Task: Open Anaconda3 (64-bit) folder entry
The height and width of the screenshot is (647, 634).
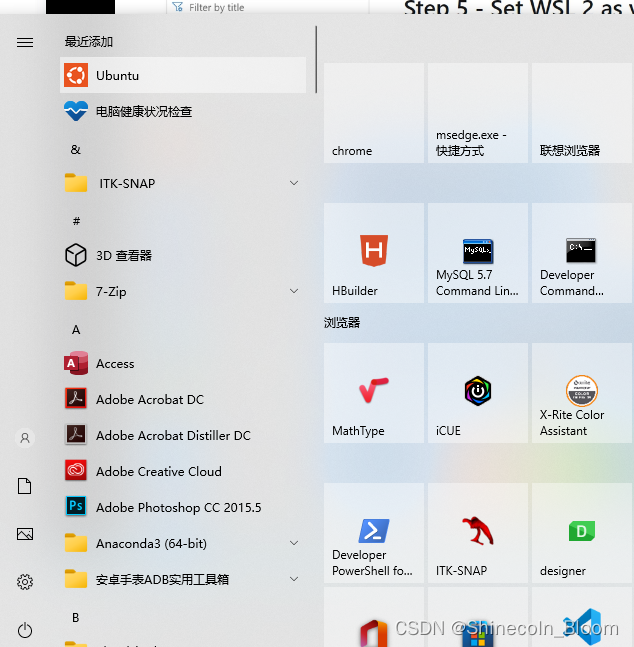Action: click(183, 543)
